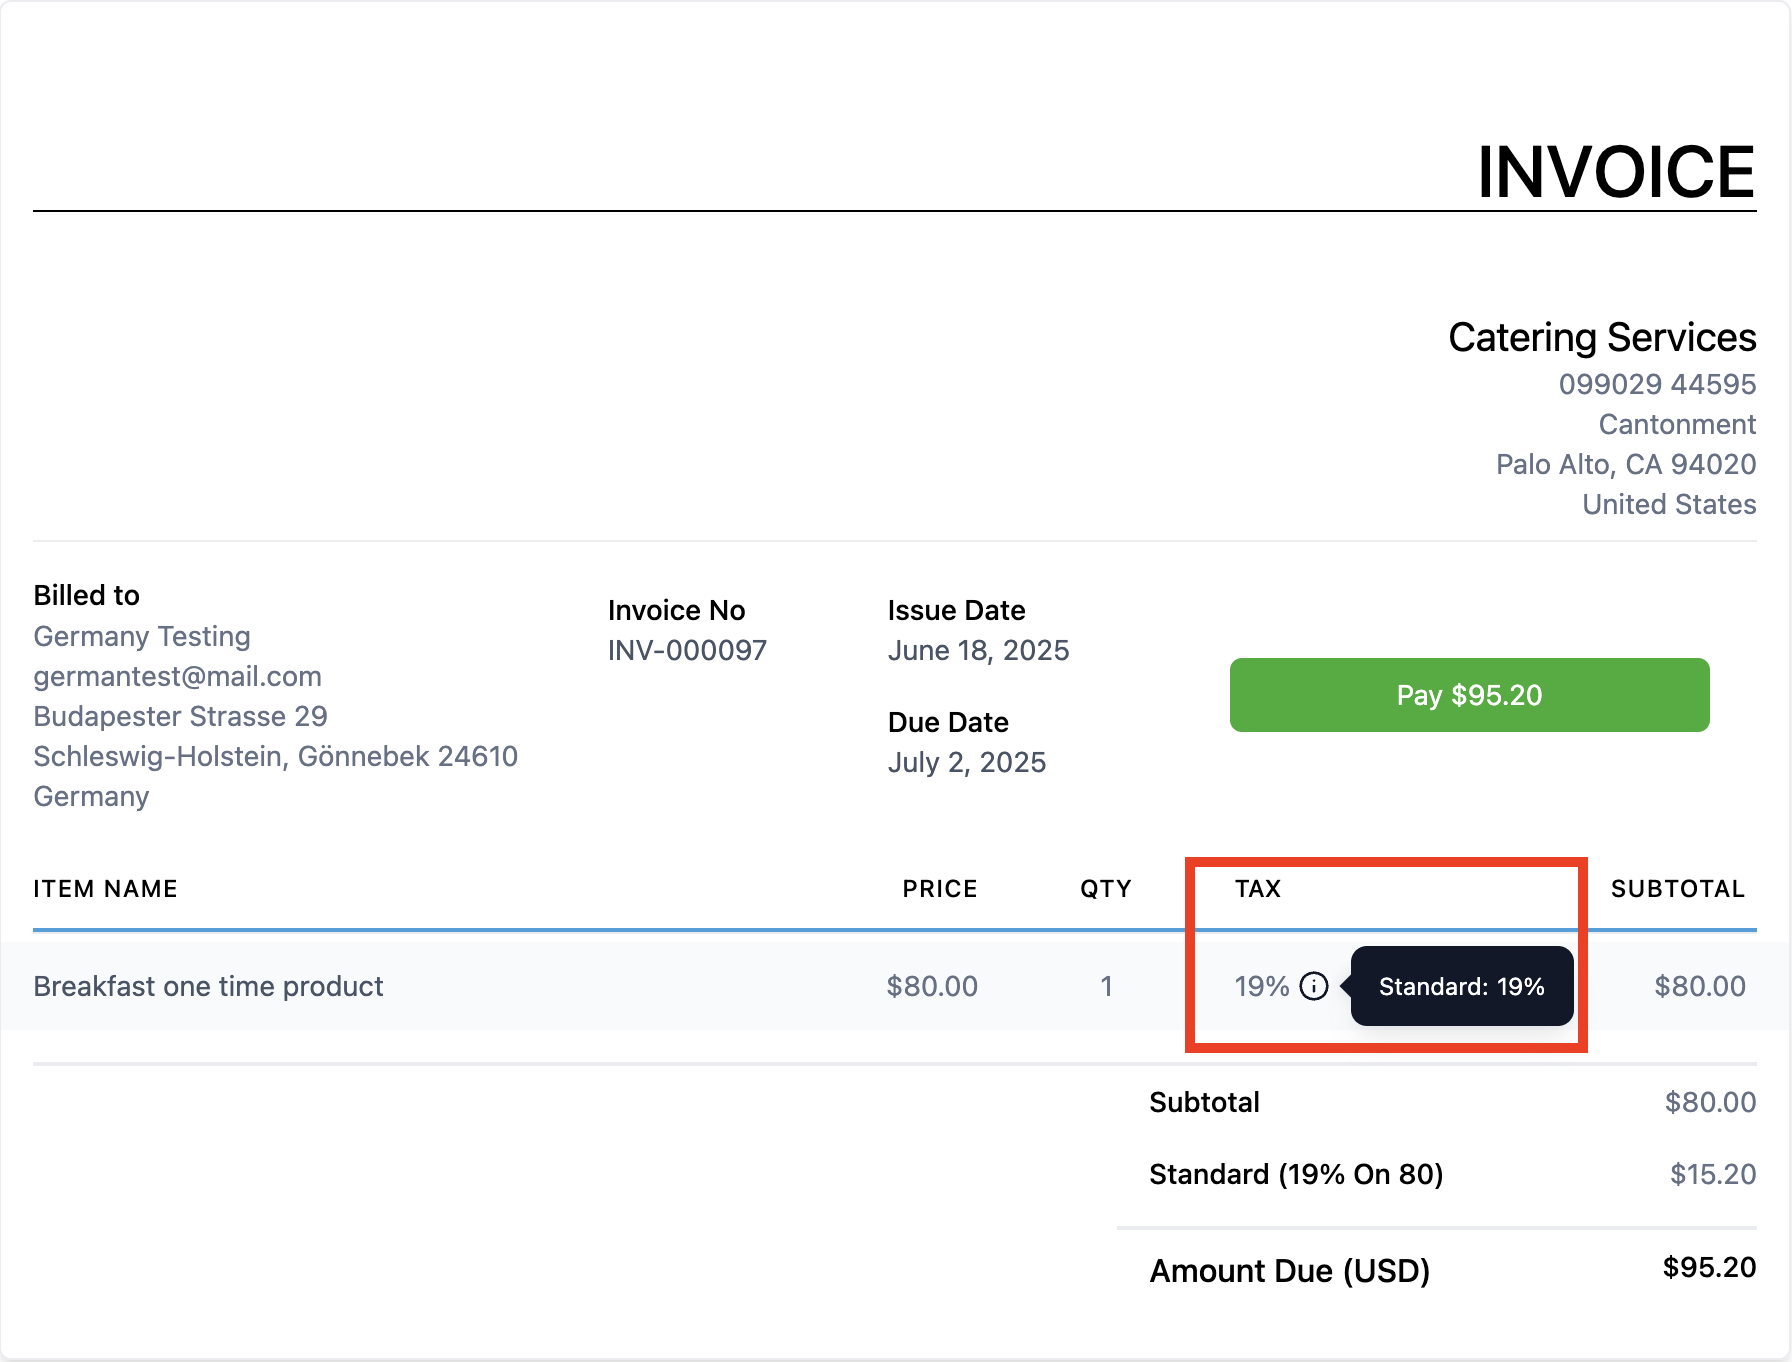This screenshot has width=1792, height=1362.
Task: Click the Due Date label
Action: pyautogui.click(x=949, y=722)
